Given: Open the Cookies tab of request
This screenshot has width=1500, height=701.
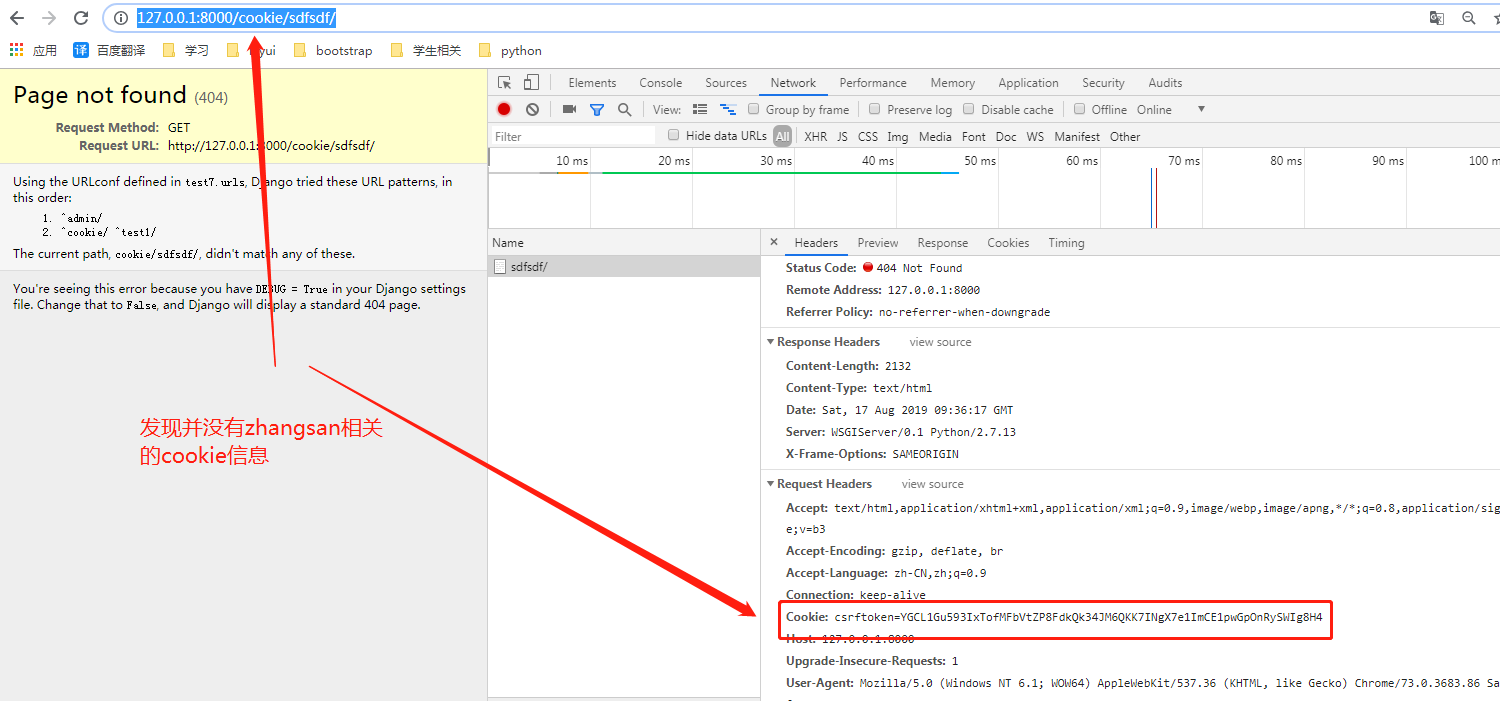Looking at the screenshot, I should point(1008,243).
